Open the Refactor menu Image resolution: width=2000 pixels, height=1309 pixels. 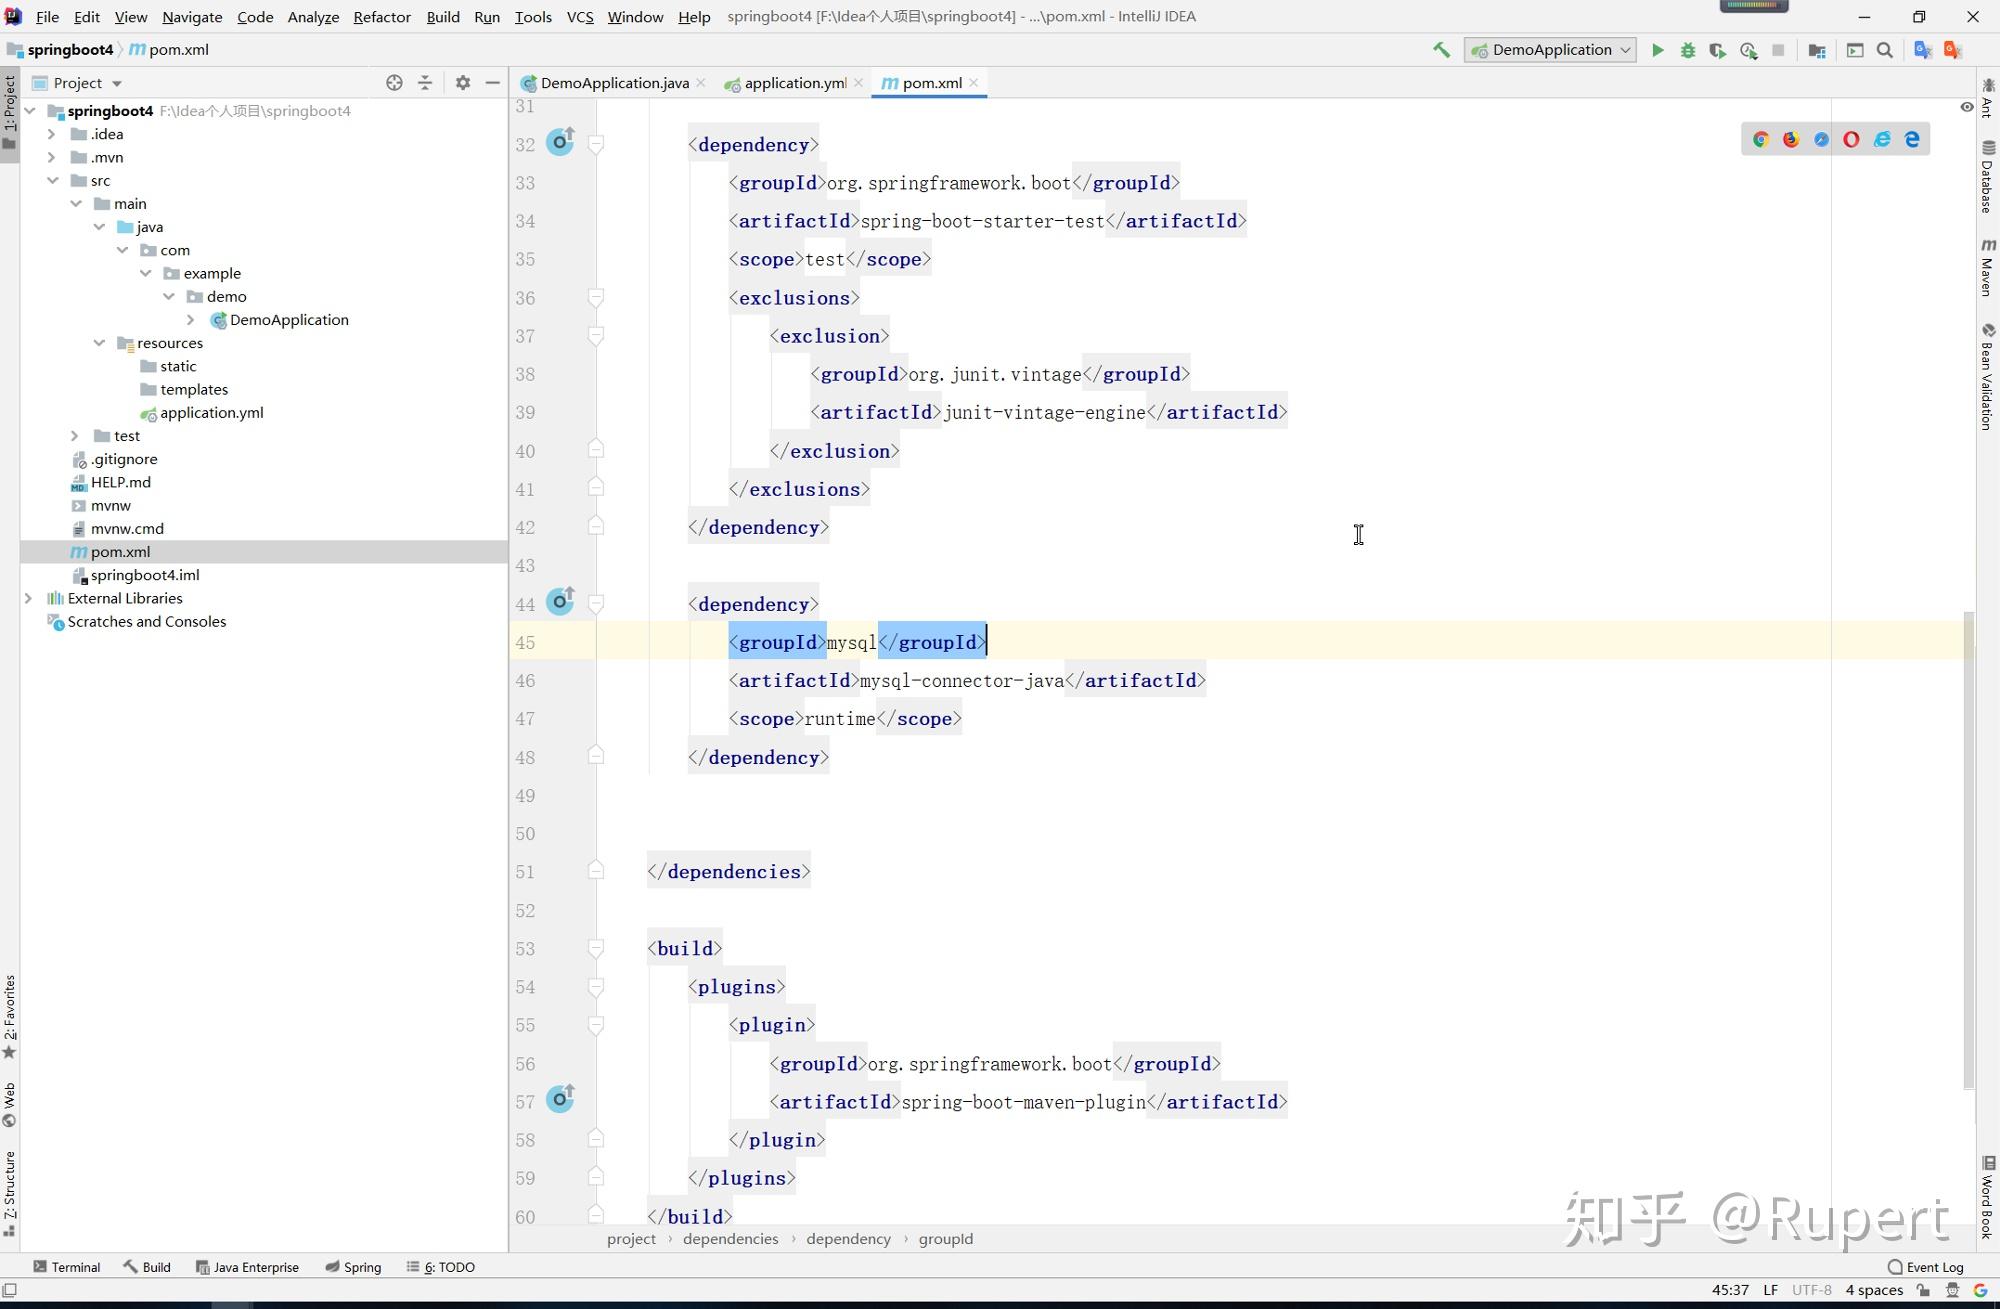[x=381, y=17]
